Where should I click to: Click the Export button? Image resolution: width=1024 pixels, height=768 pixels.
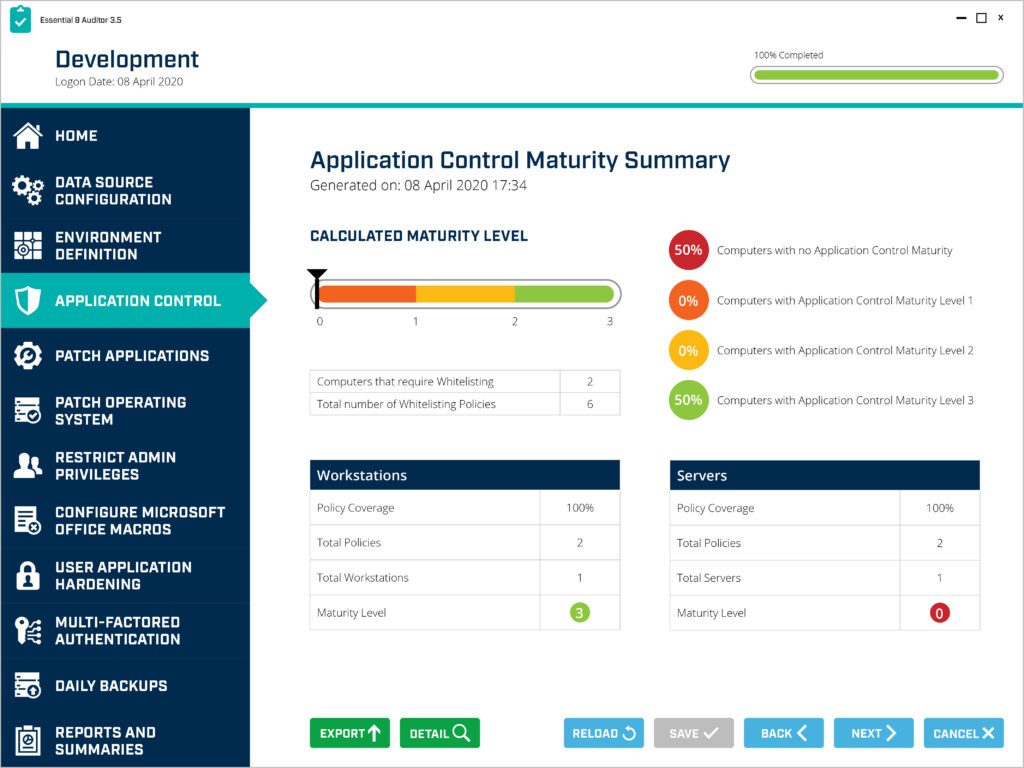[349, 732]
